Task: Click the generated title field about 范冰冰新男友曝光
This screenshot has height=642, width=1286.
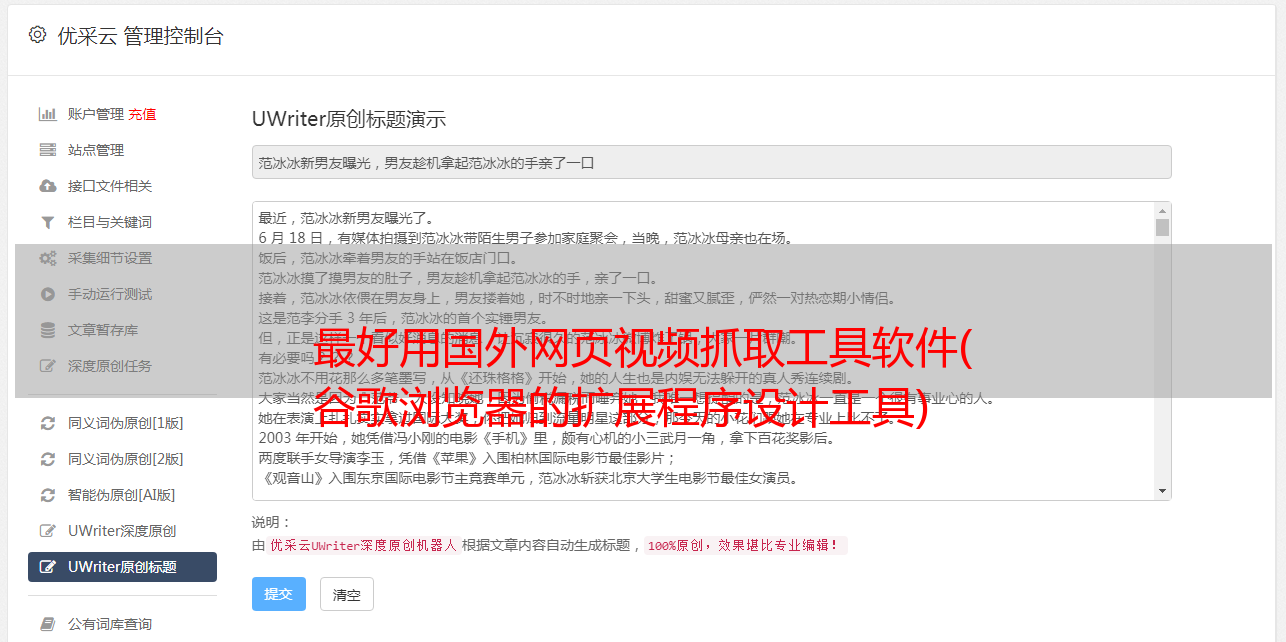Action: point(711,162)
